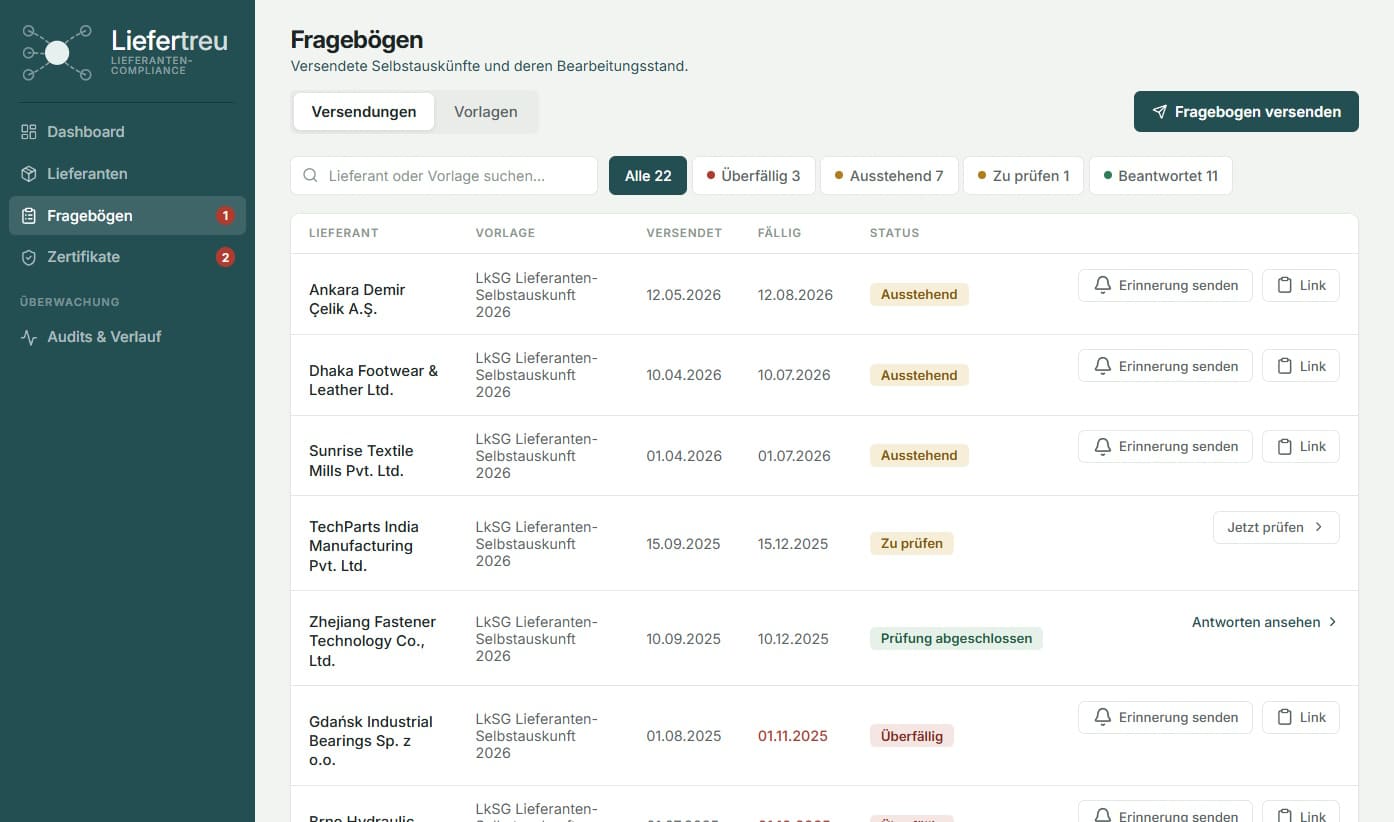Click the LIEFERANT column header

coord(344,233)
